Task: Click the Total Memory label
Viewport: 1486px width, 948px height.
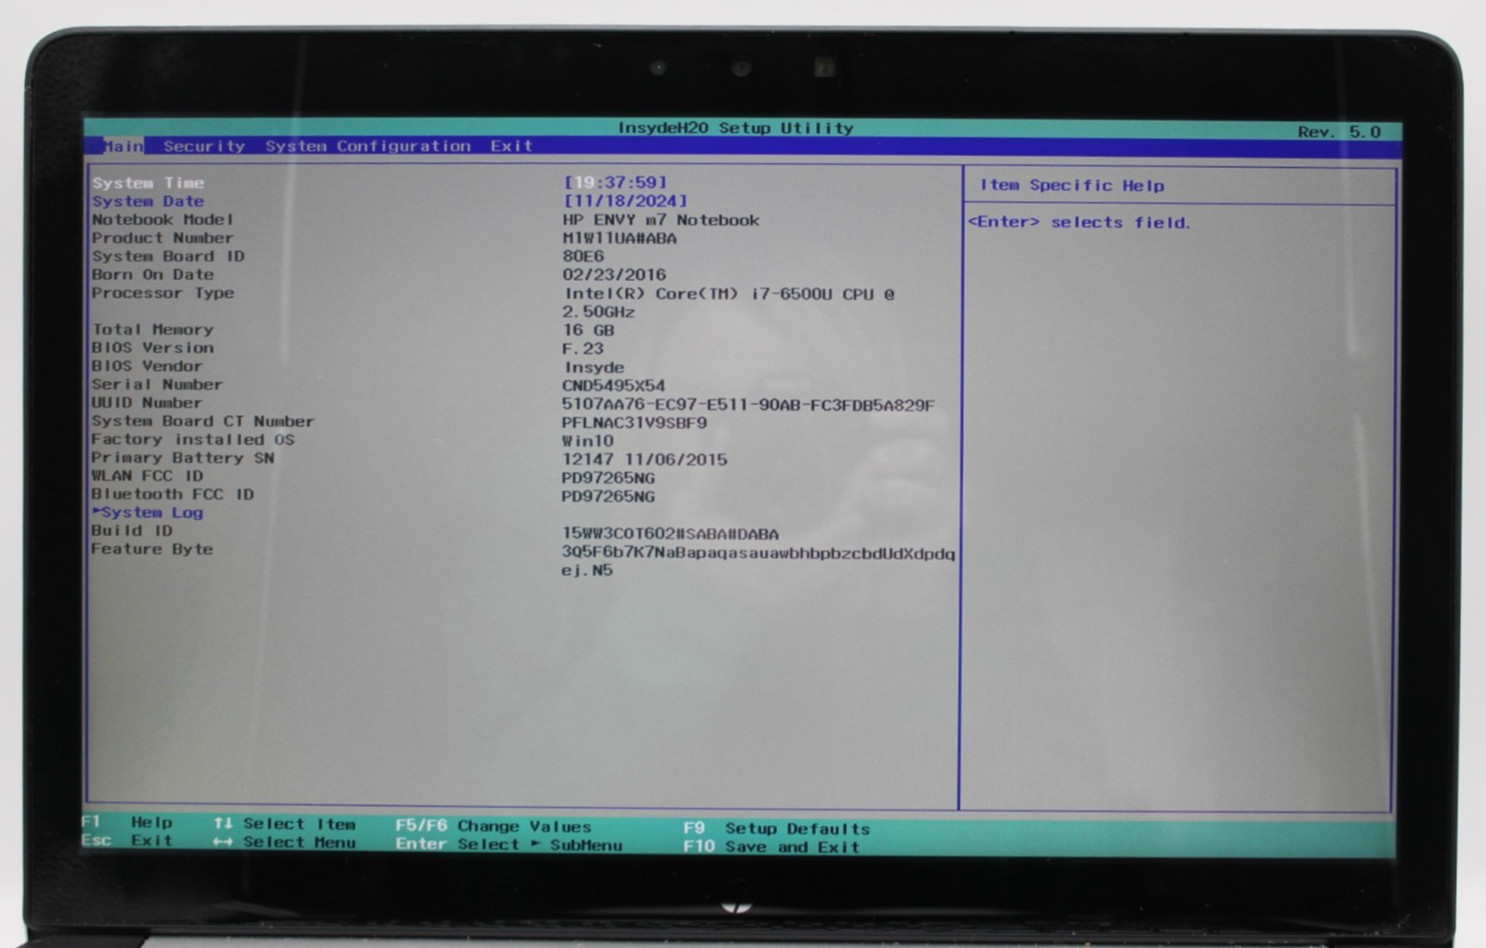Action: (x=152, y=329)
